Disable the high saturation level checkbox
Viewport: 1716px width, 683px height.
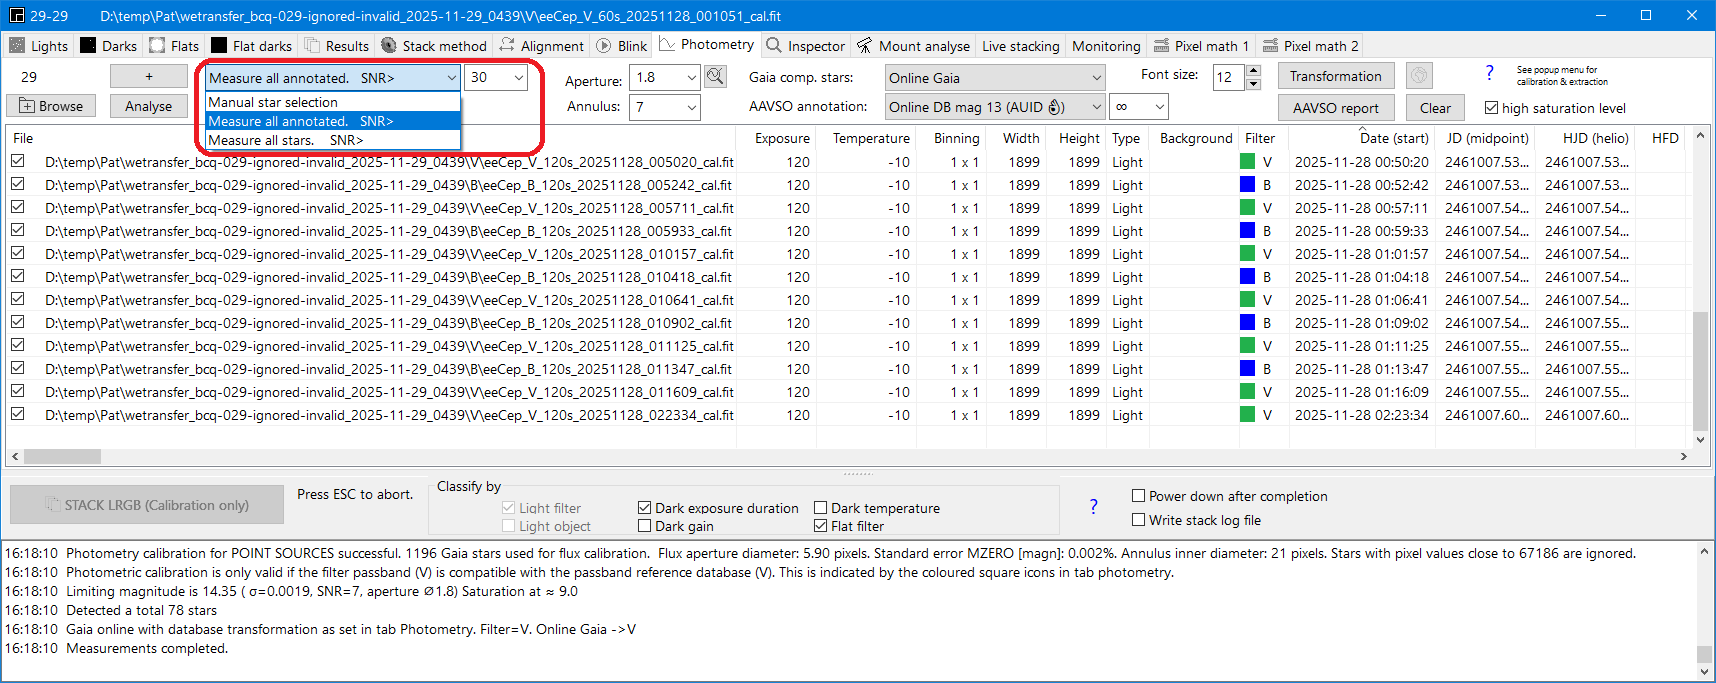1491,108
